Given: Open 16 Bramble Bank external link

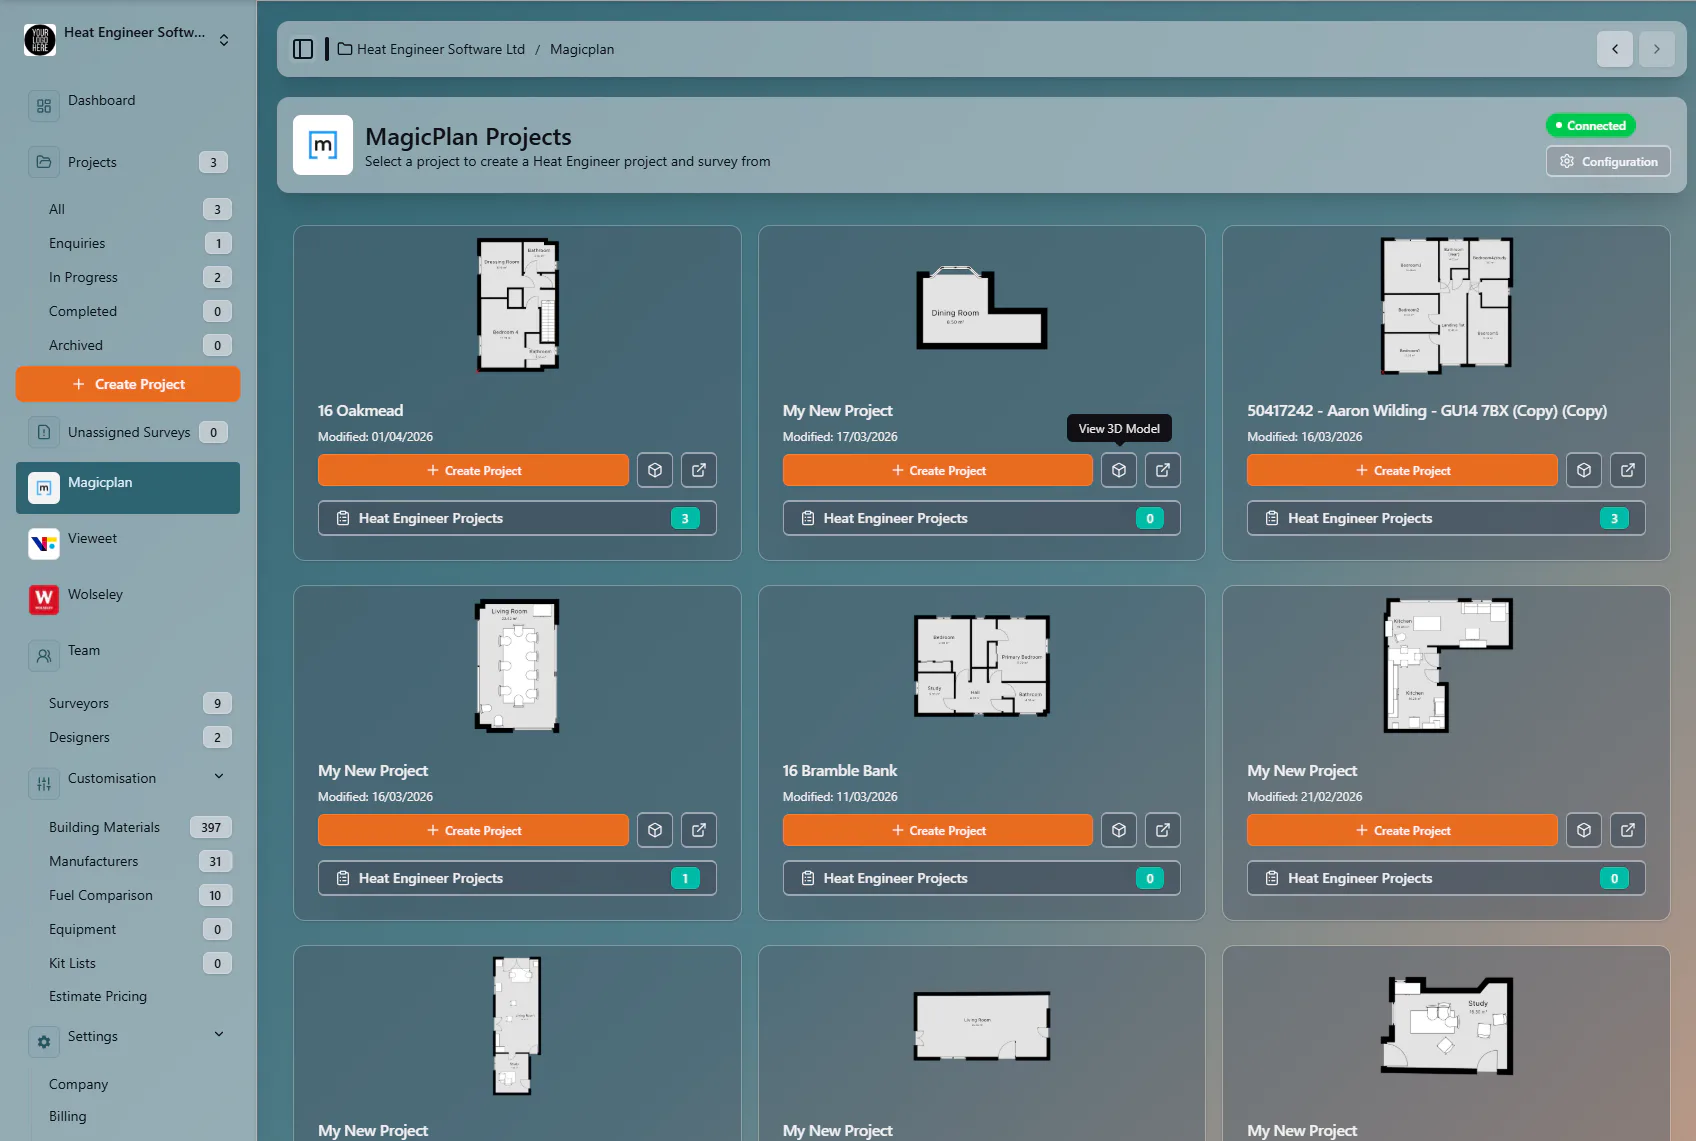Looking at the screenshot, I should pos(1163,830).
